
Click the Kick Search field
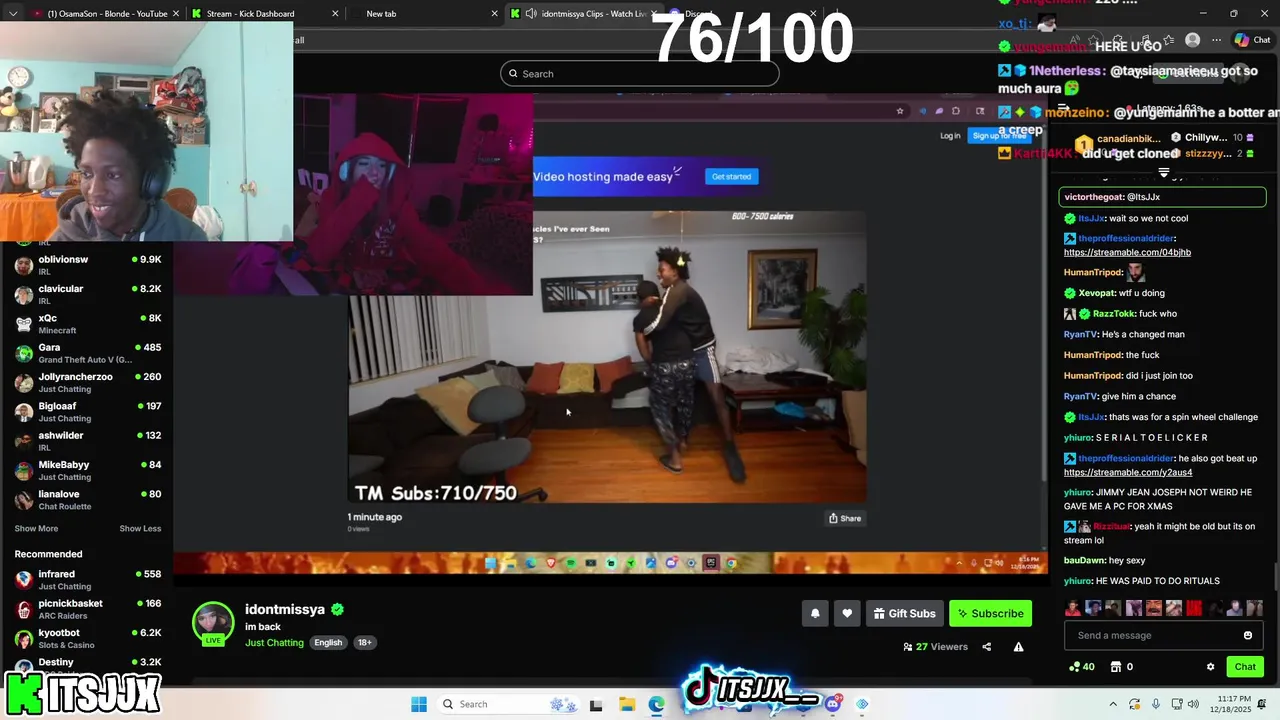pos(640,73)
